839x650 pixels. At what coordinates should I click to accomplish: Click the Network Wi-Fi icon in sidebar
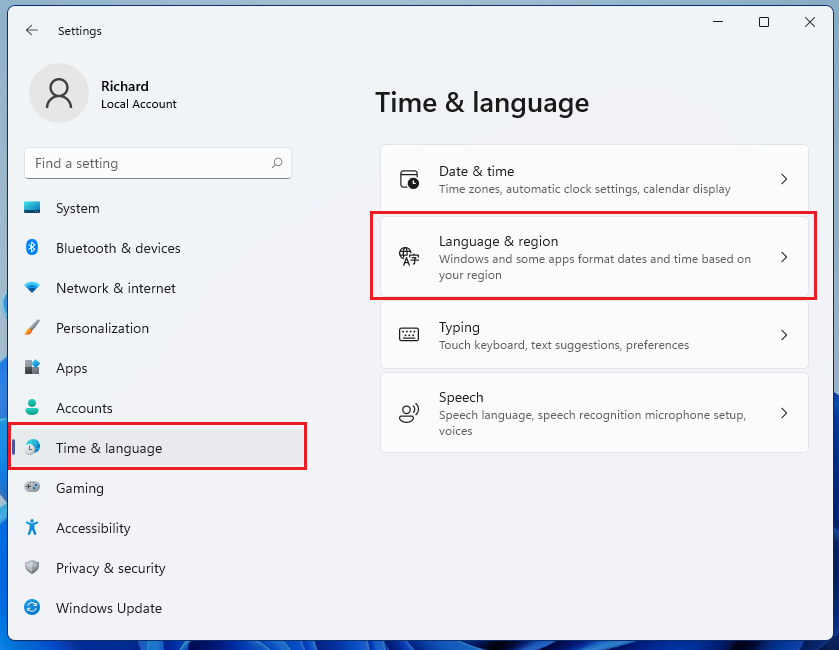[x=32, y=288]
